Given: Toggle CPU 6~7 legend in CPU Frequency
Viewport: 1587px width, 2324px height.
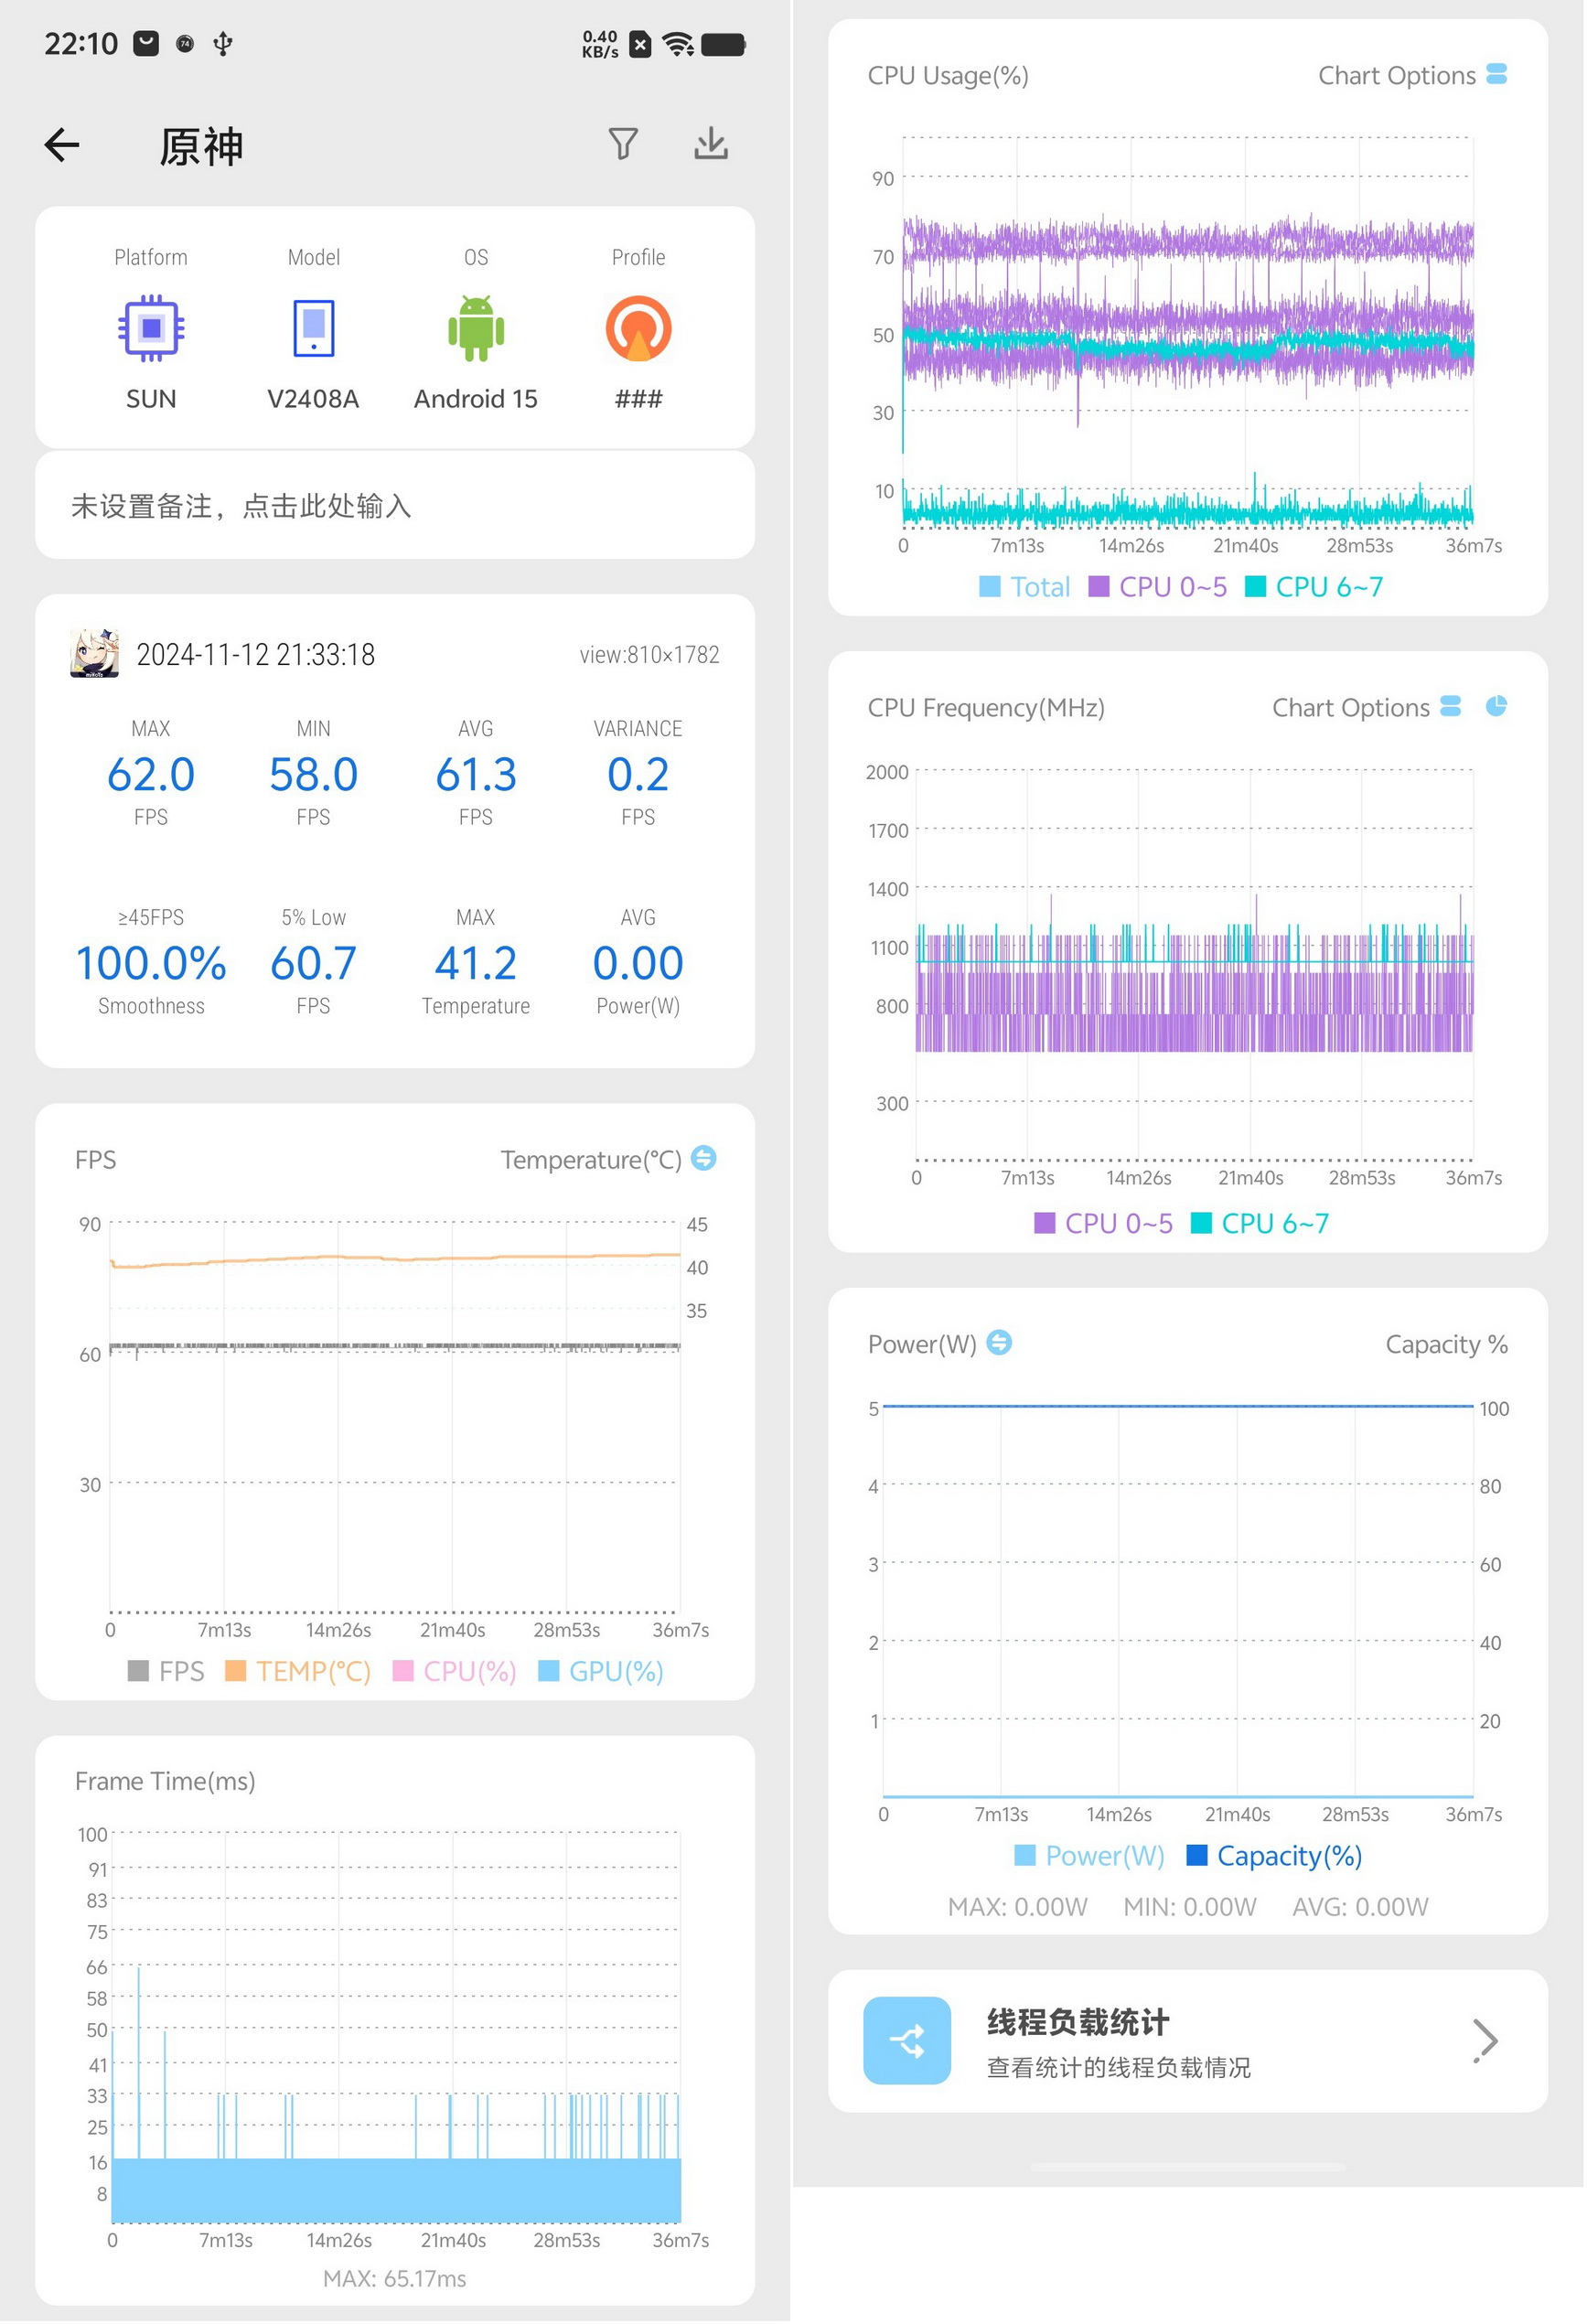Looking at the screenshot, I should [x=1261, y=1224].
